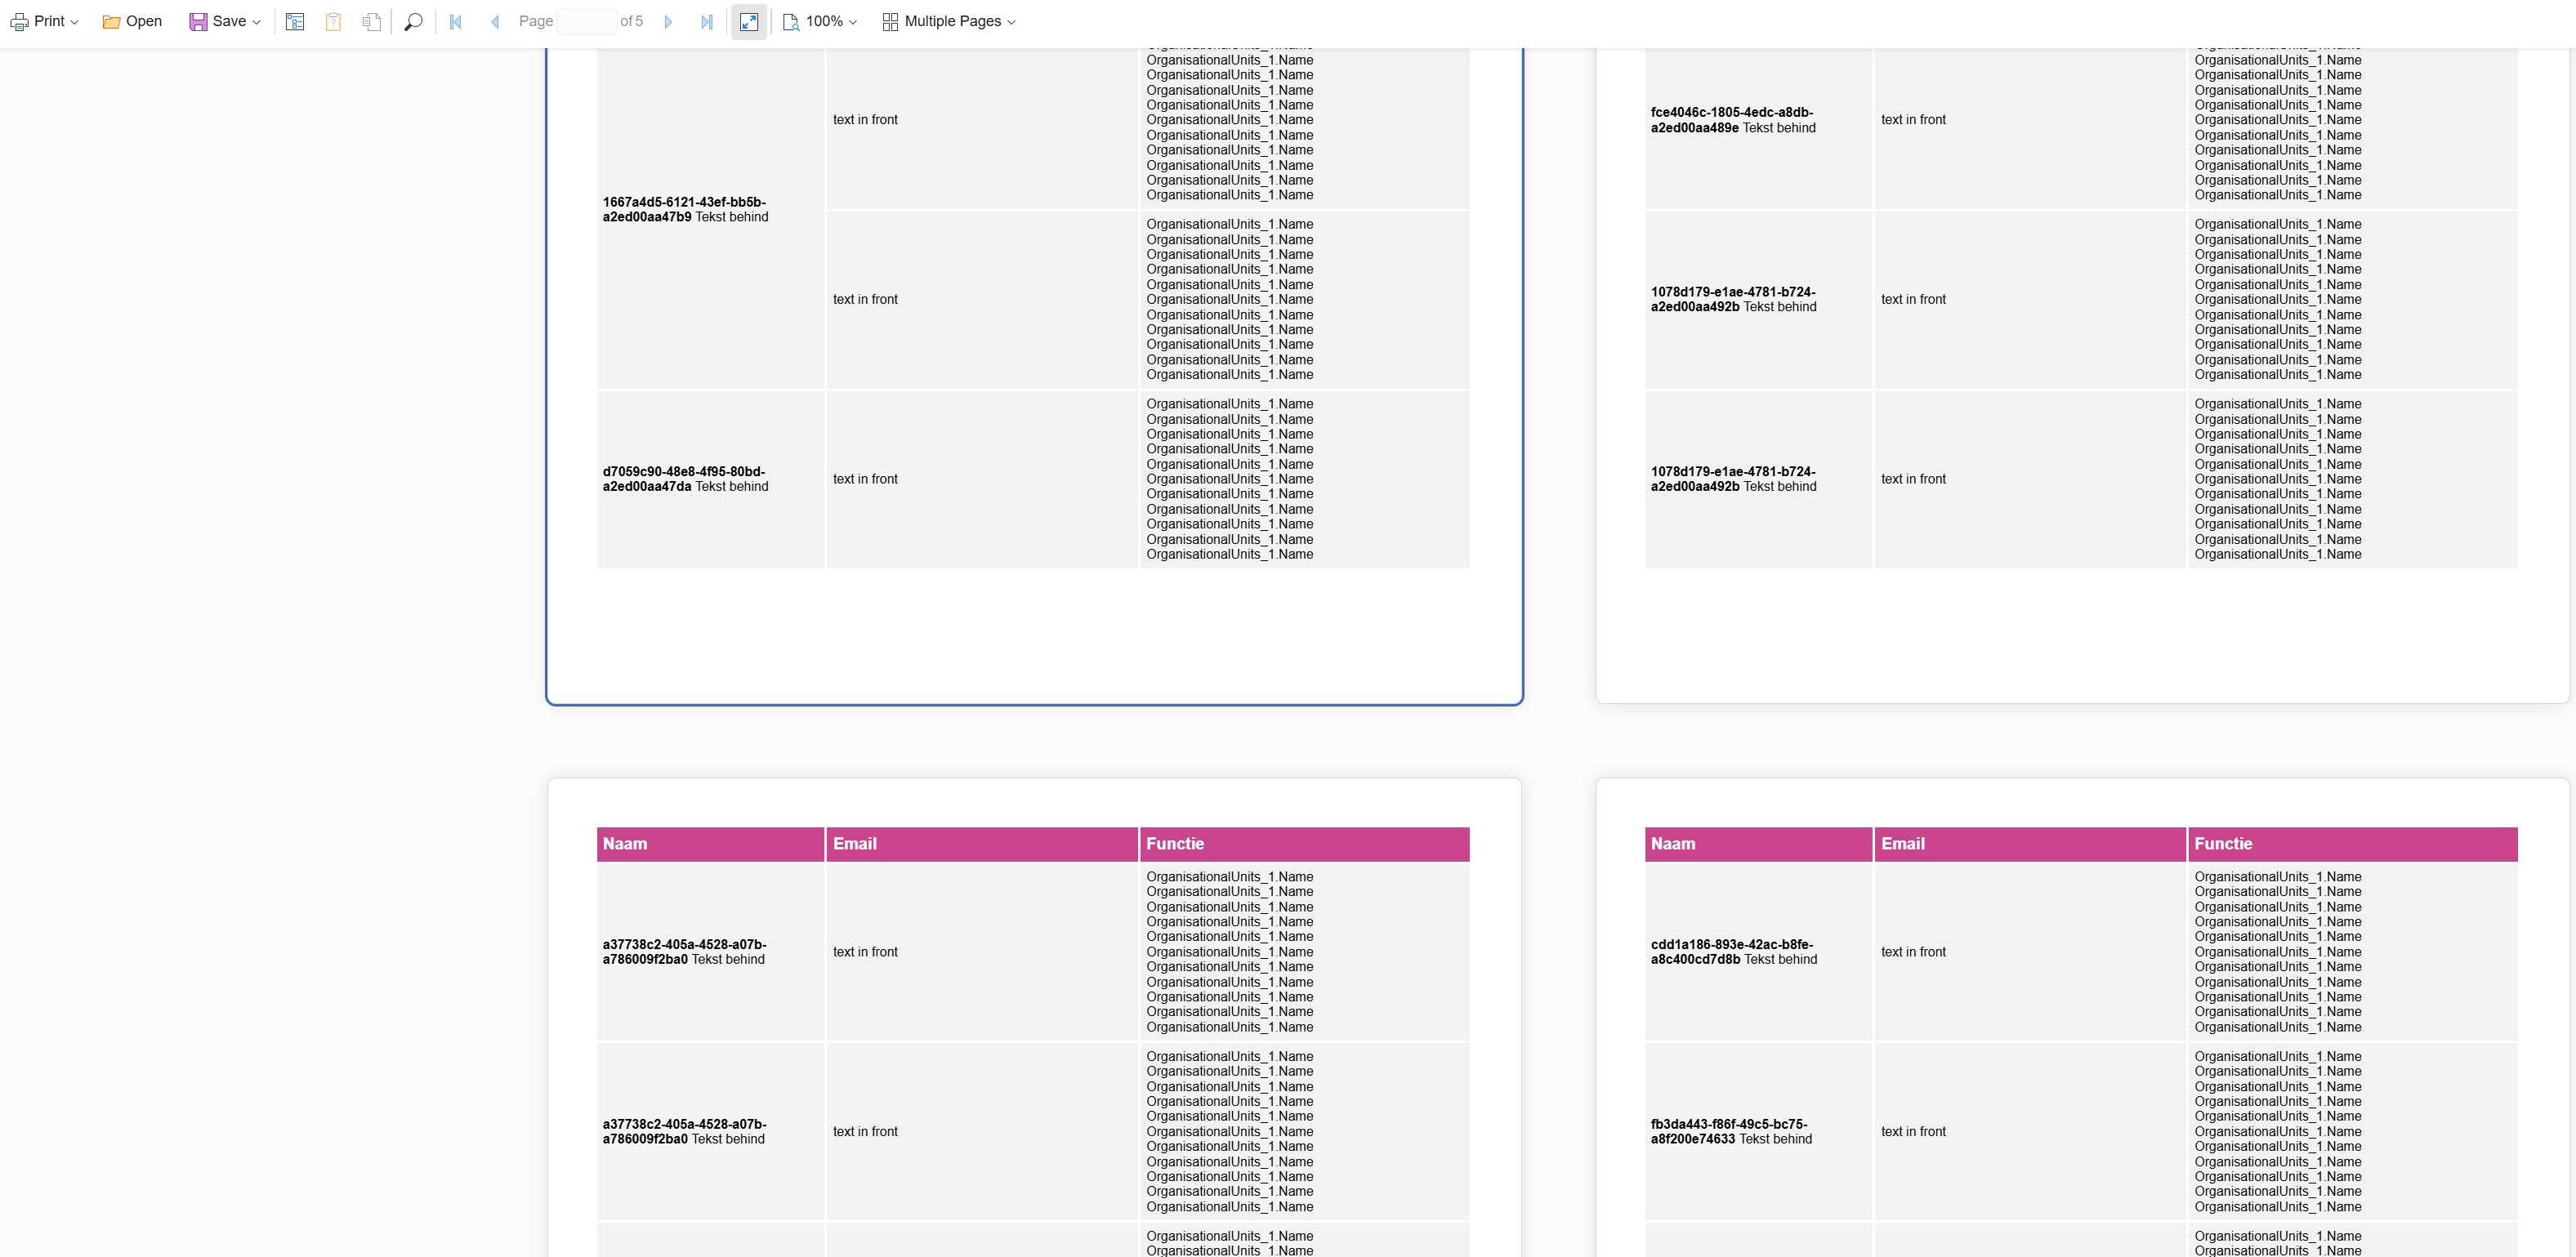Click Email header in lower left table
Viewport: 2576px width, 1257px height.
982,844
